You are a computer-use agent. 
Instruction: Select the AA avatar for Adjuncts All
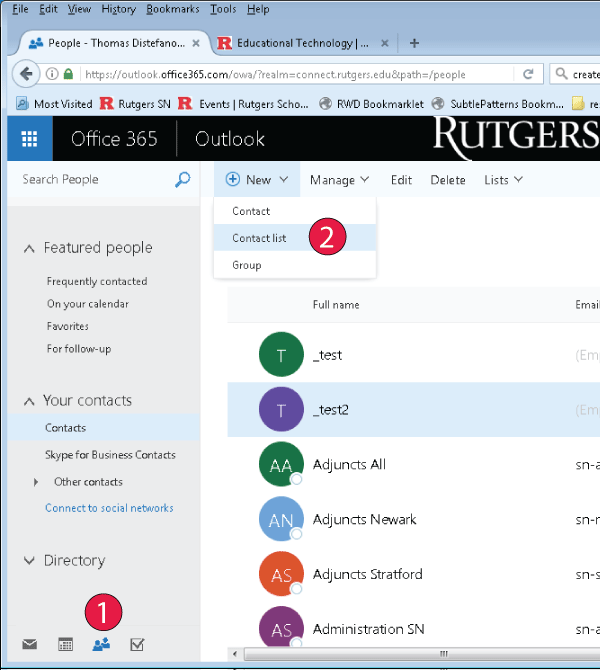[281, 464]
